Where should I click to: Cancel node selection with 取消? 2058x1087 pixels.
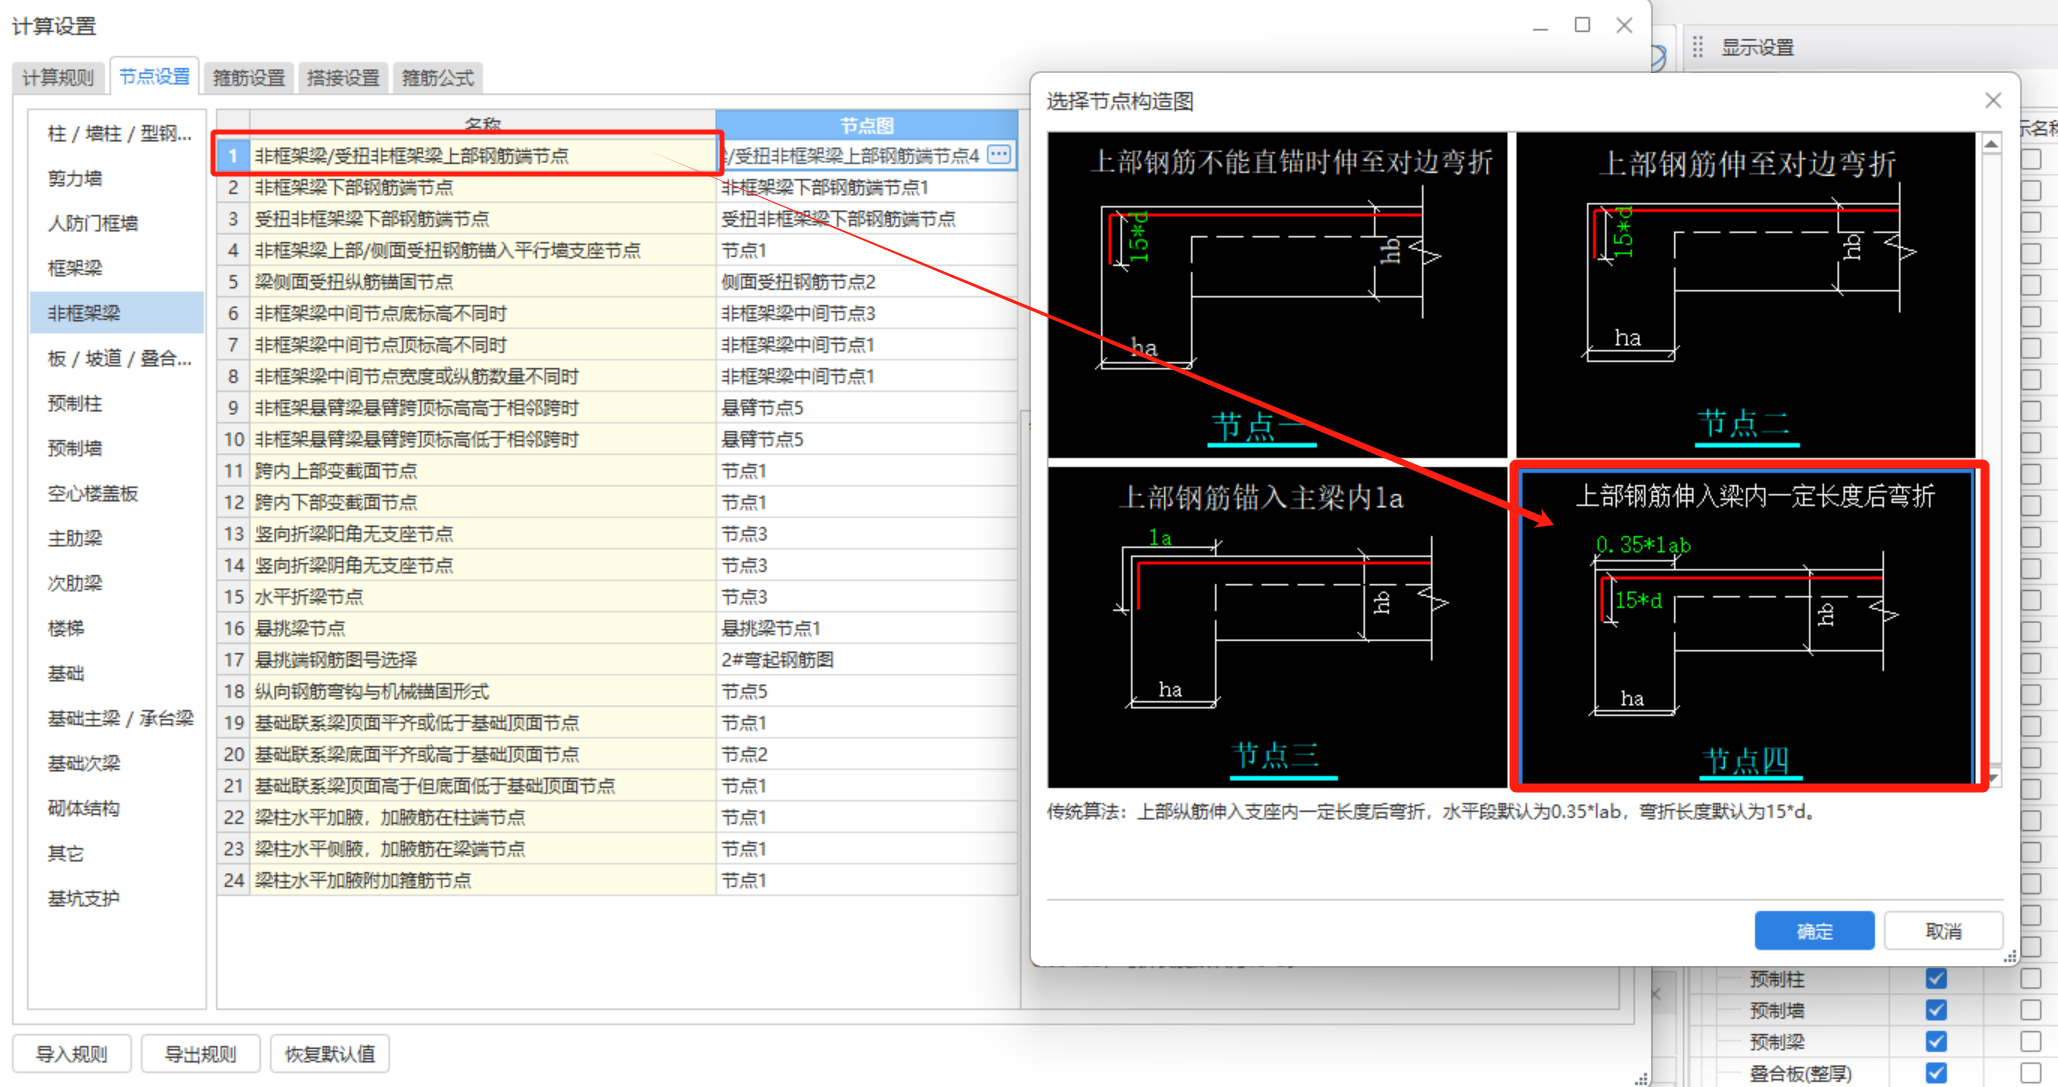click(1943, 931)
